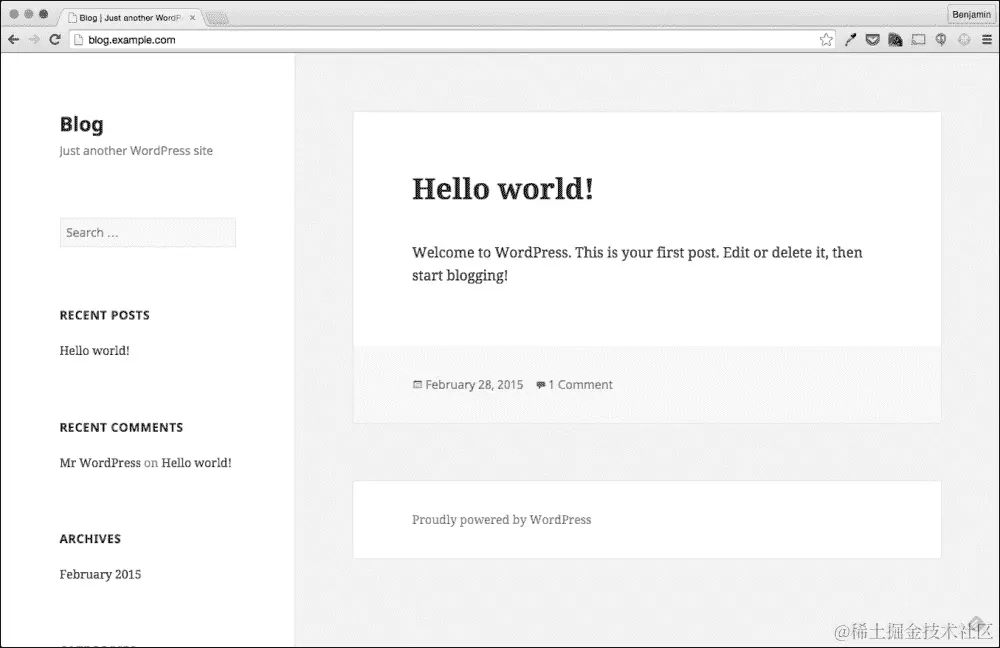Open the Hello world! post title
The image size is (1000, 648).
coord(503,189)
